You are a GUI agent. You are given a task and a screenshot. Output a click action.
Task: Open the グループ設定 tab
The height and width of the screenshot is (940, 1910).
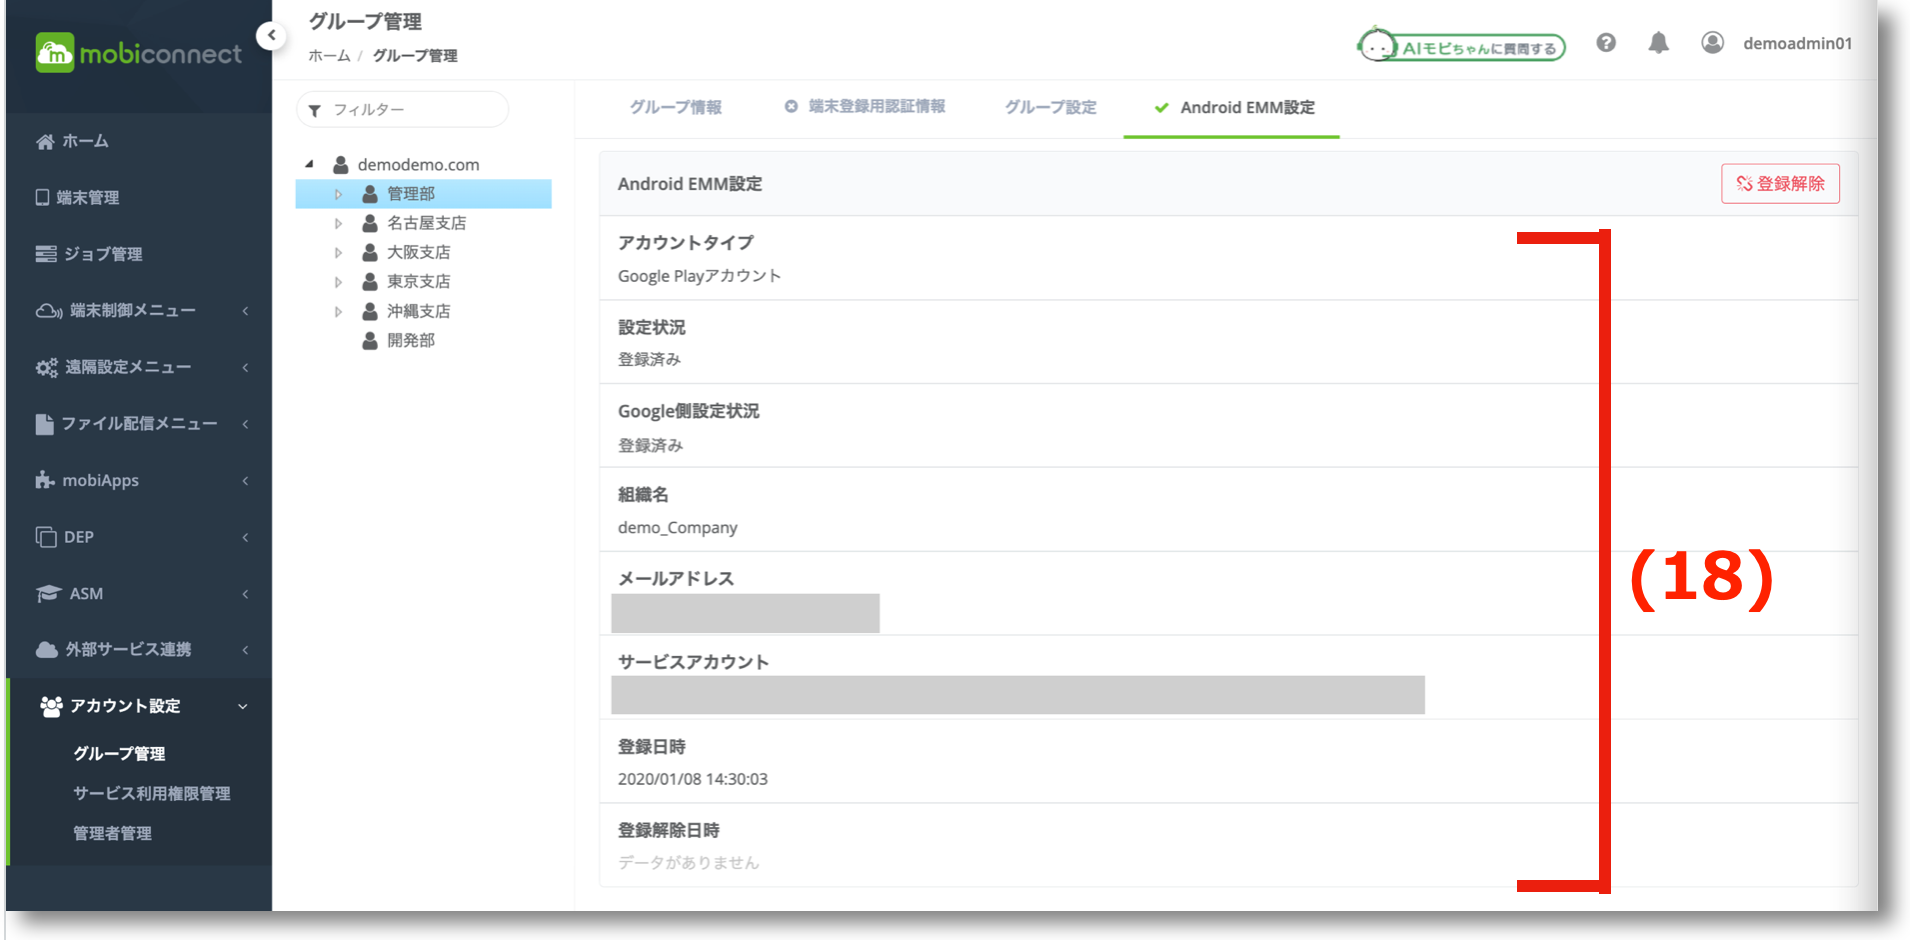pos(1050,107)
